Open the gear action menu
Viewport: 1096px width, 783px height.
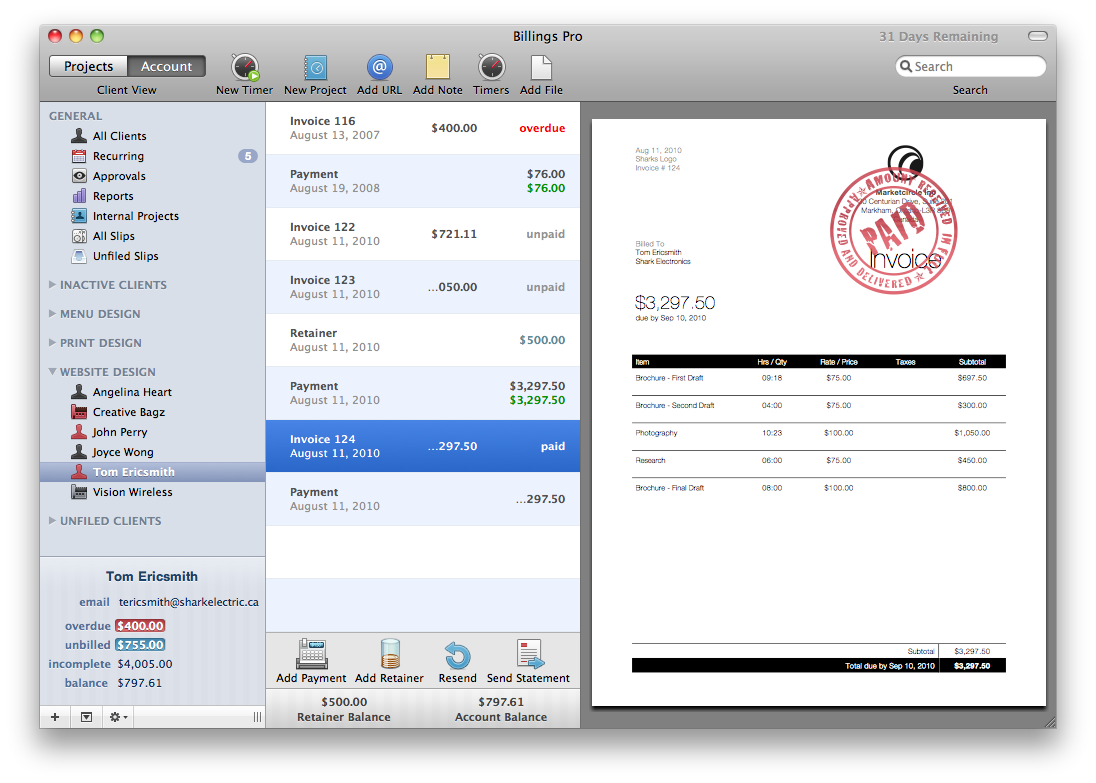pos(117,717)
